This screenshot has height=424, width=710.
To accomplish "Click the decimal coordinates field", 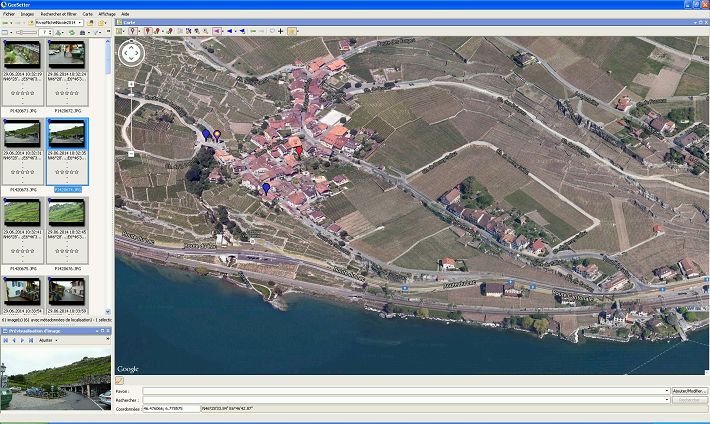I will coord(170,408).
